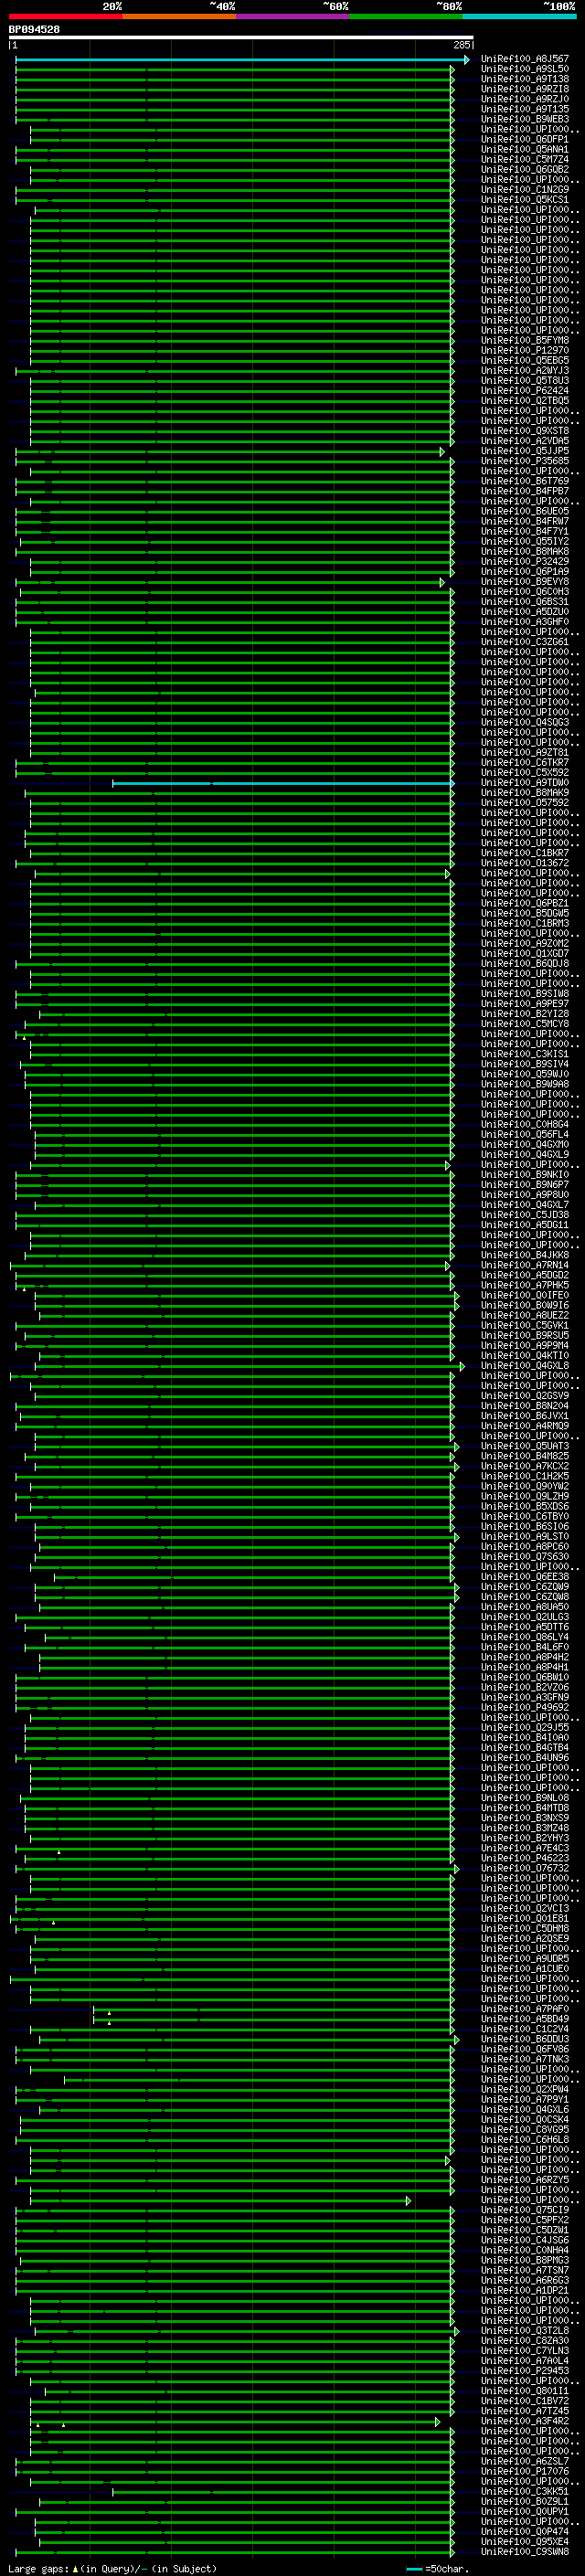
Task: Select hit UniRef100_Q6DFP1
Action: click(525, 140)
